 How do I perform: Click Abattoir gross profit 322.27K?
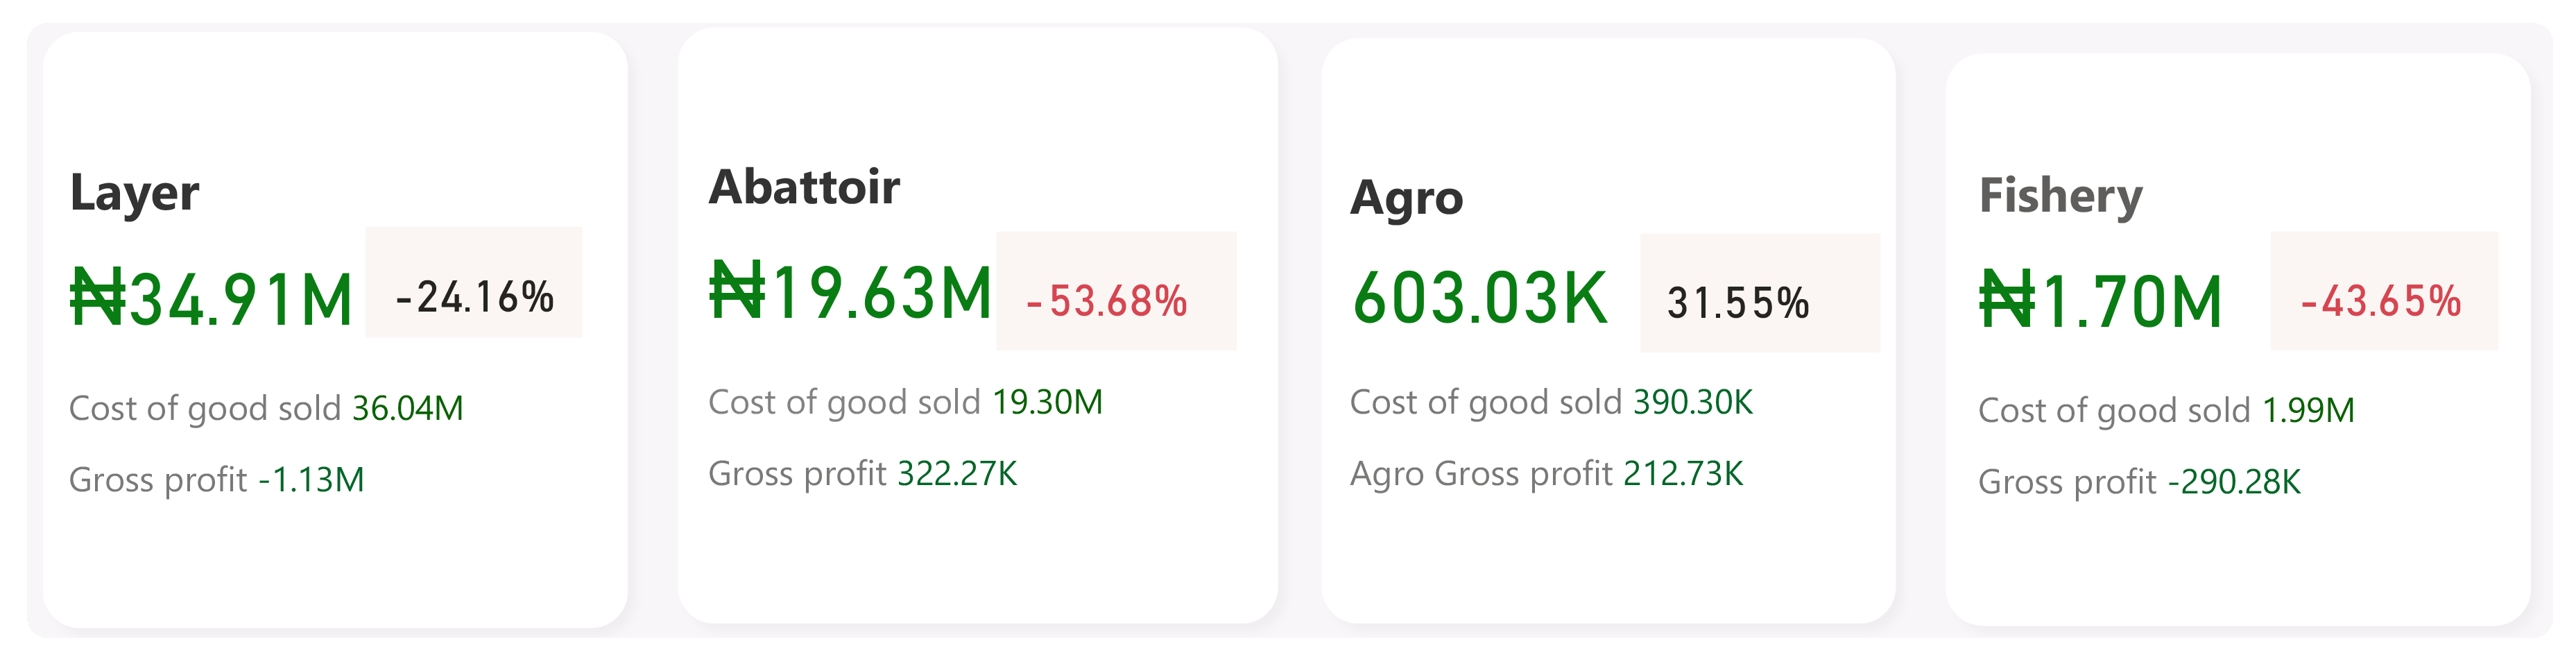[x=862, y=473]
